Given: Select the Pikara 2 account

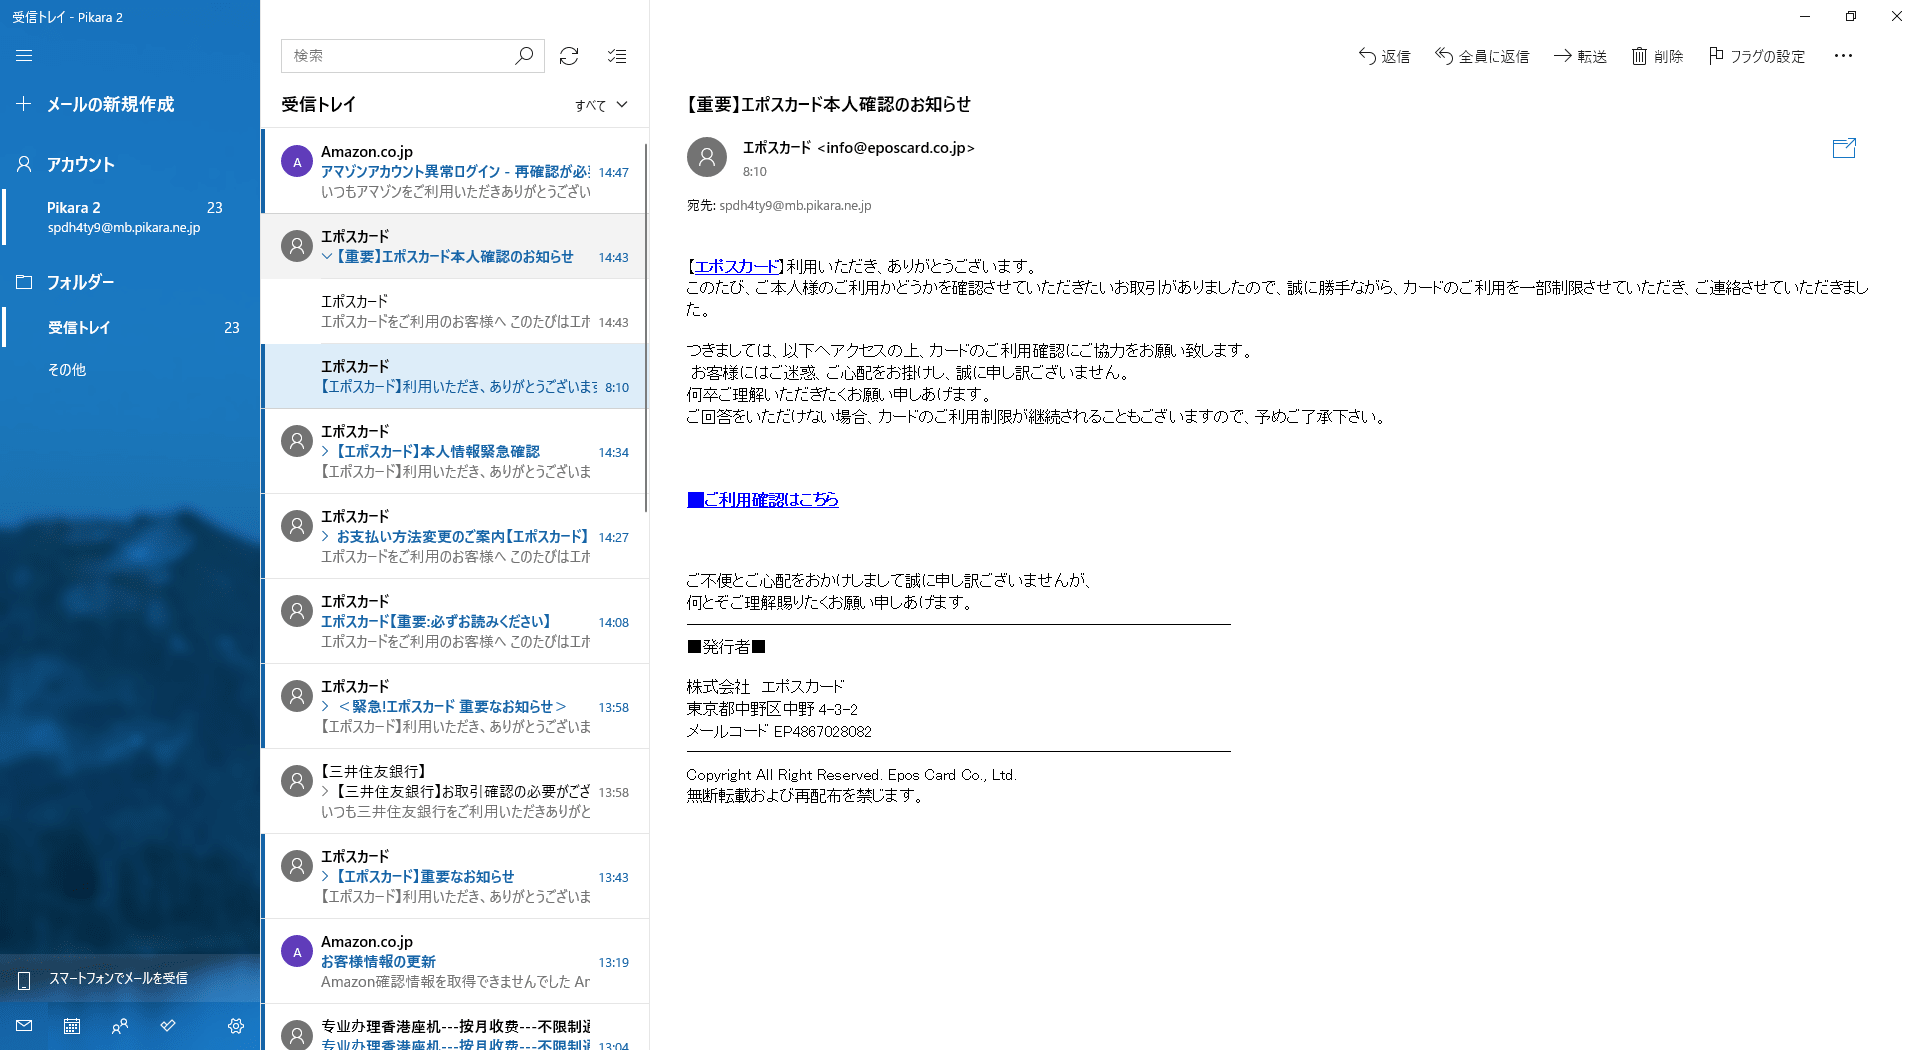Looking at the screenshot, I should pos(130,217).
